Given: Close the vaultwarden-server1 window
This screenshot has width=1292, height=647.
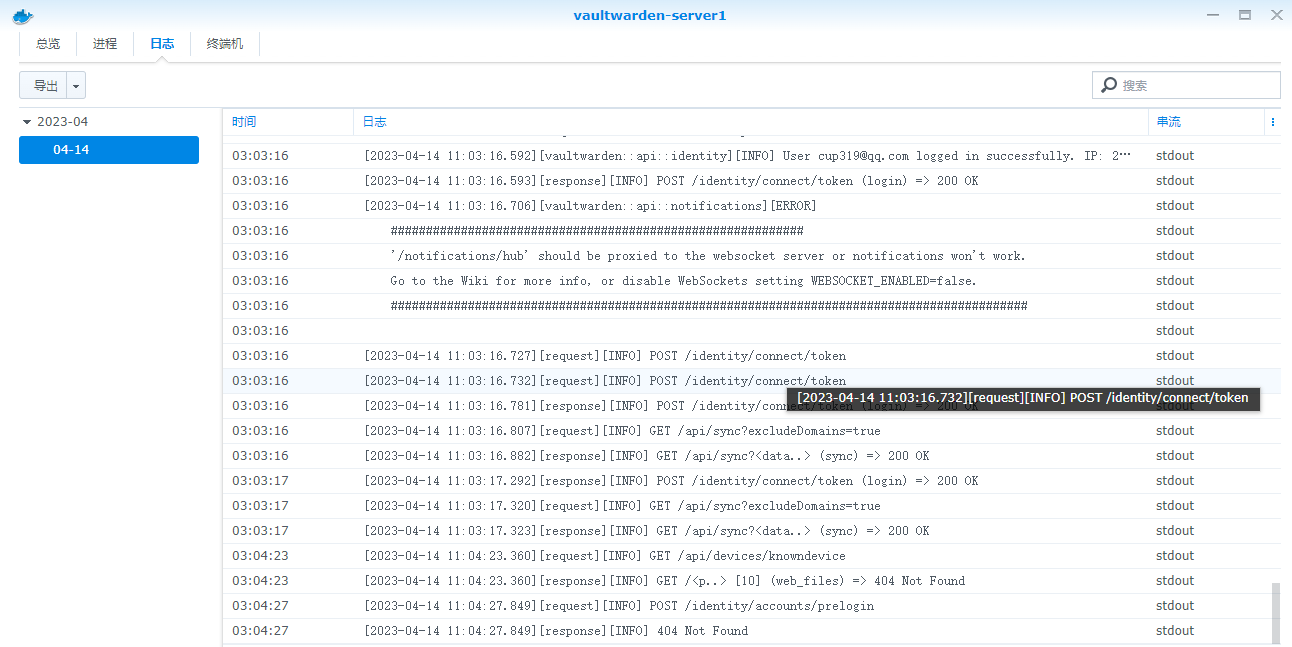Looking at the screenshot, I should pyautogui.click(x=1276, y=15).
